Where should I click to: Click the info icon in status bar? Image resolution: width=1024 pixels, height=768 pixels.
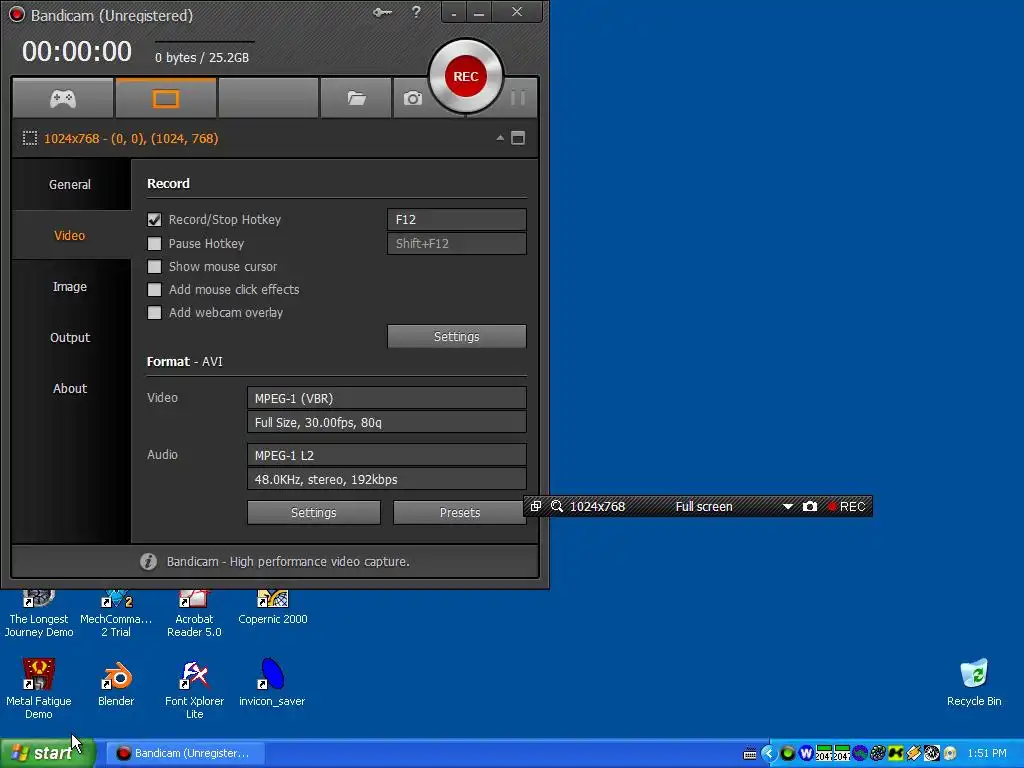148,561
